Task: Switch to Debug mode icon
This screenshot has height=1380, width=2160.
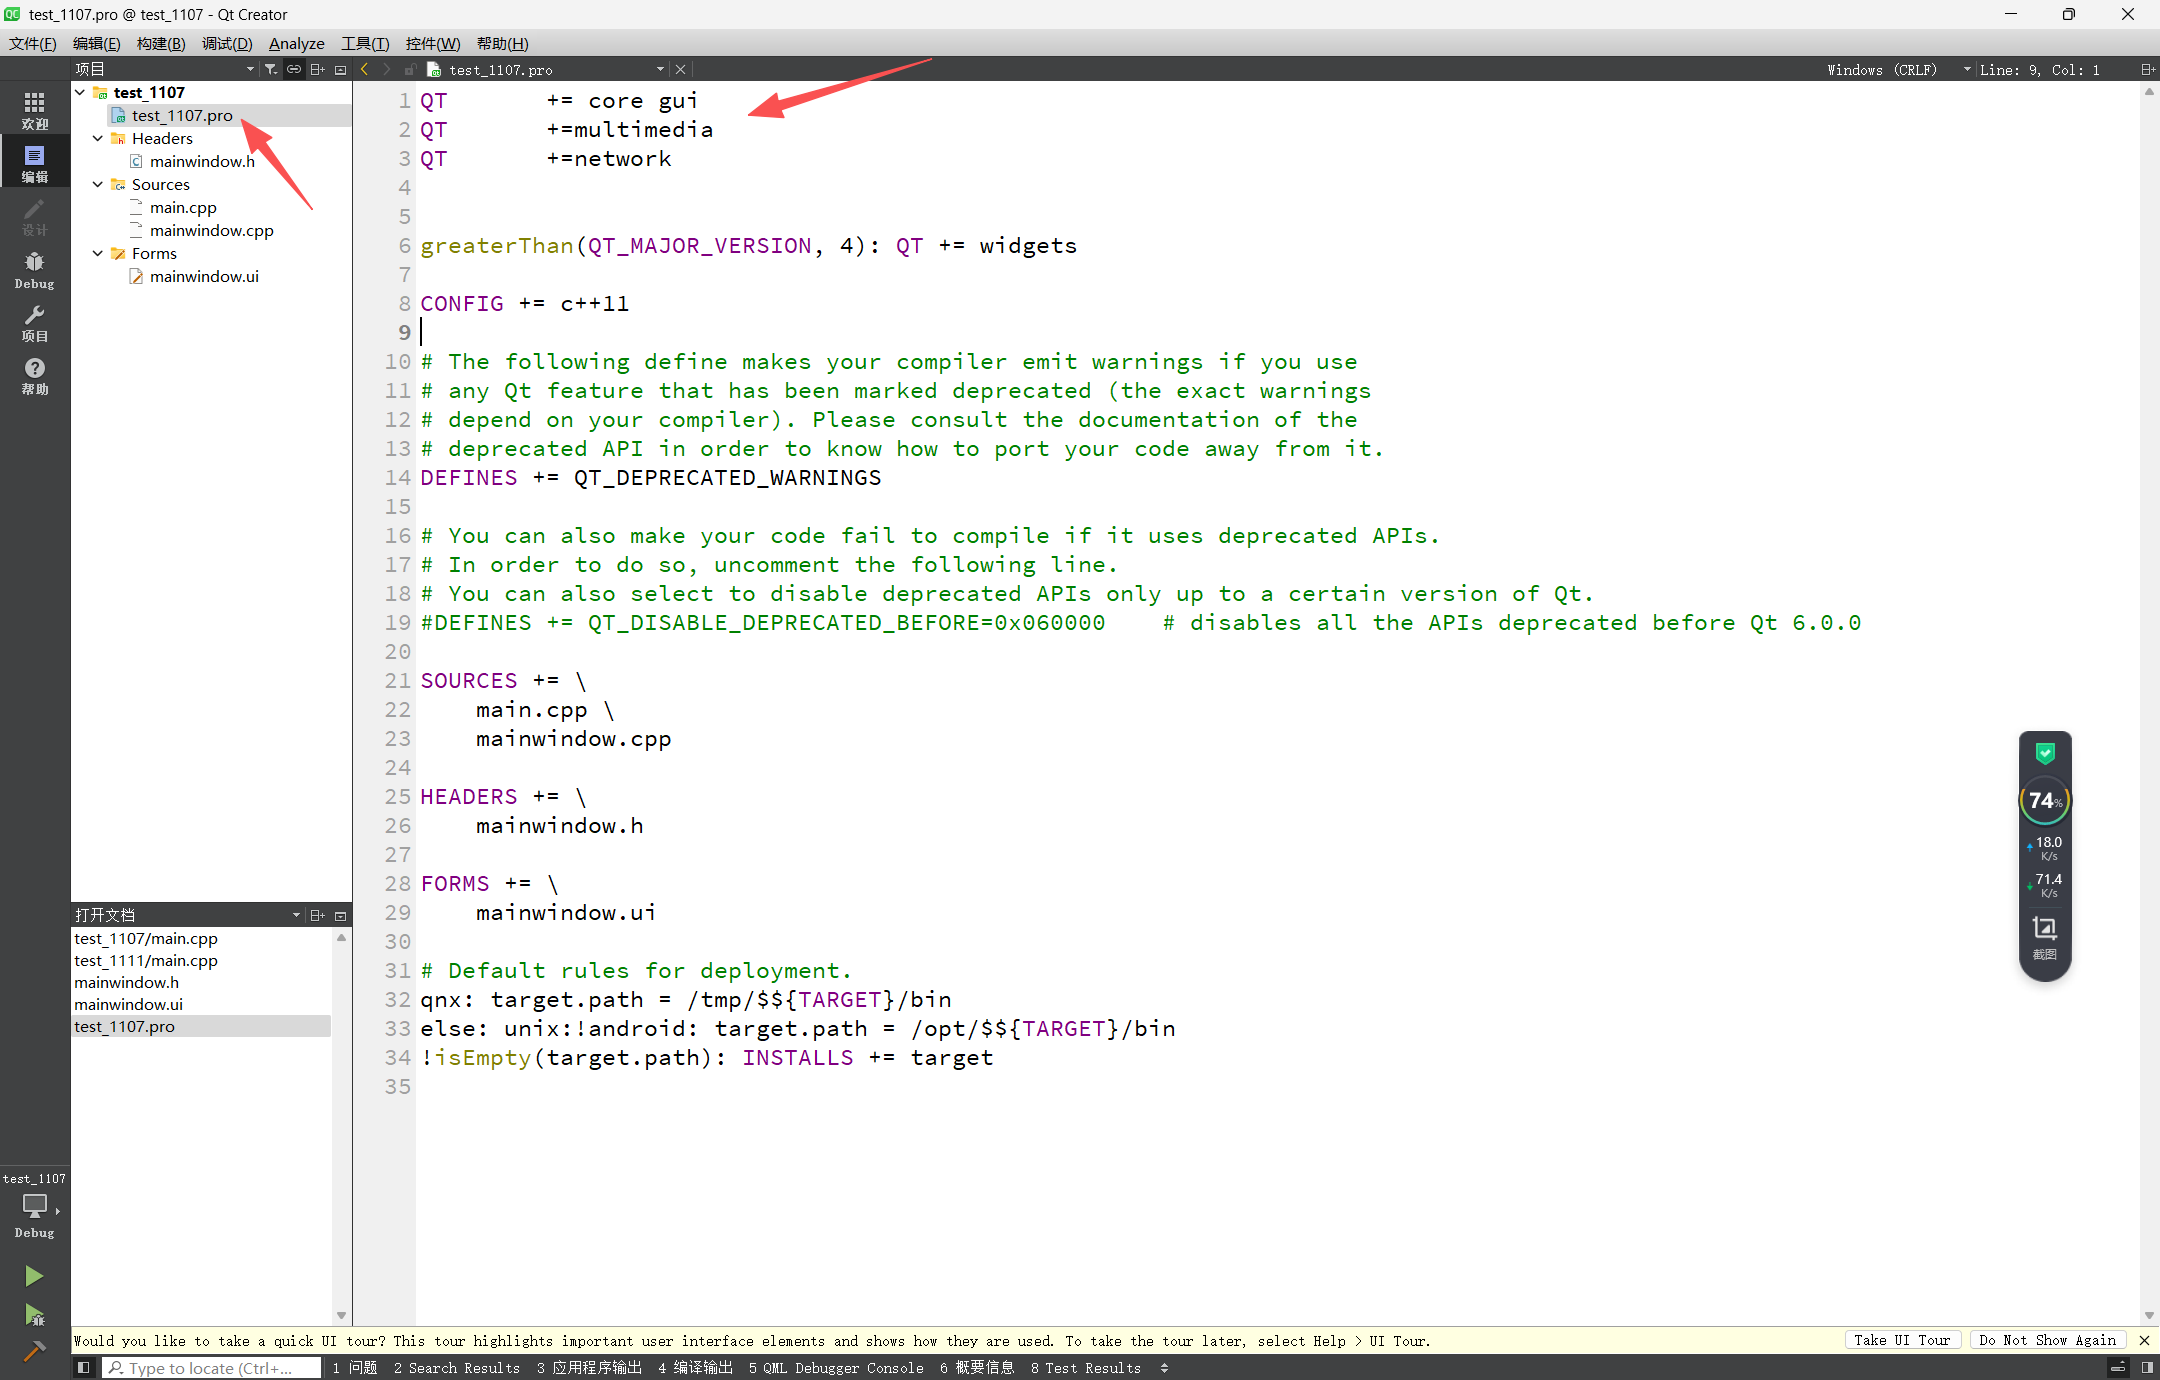Action: tap(34, 269)
